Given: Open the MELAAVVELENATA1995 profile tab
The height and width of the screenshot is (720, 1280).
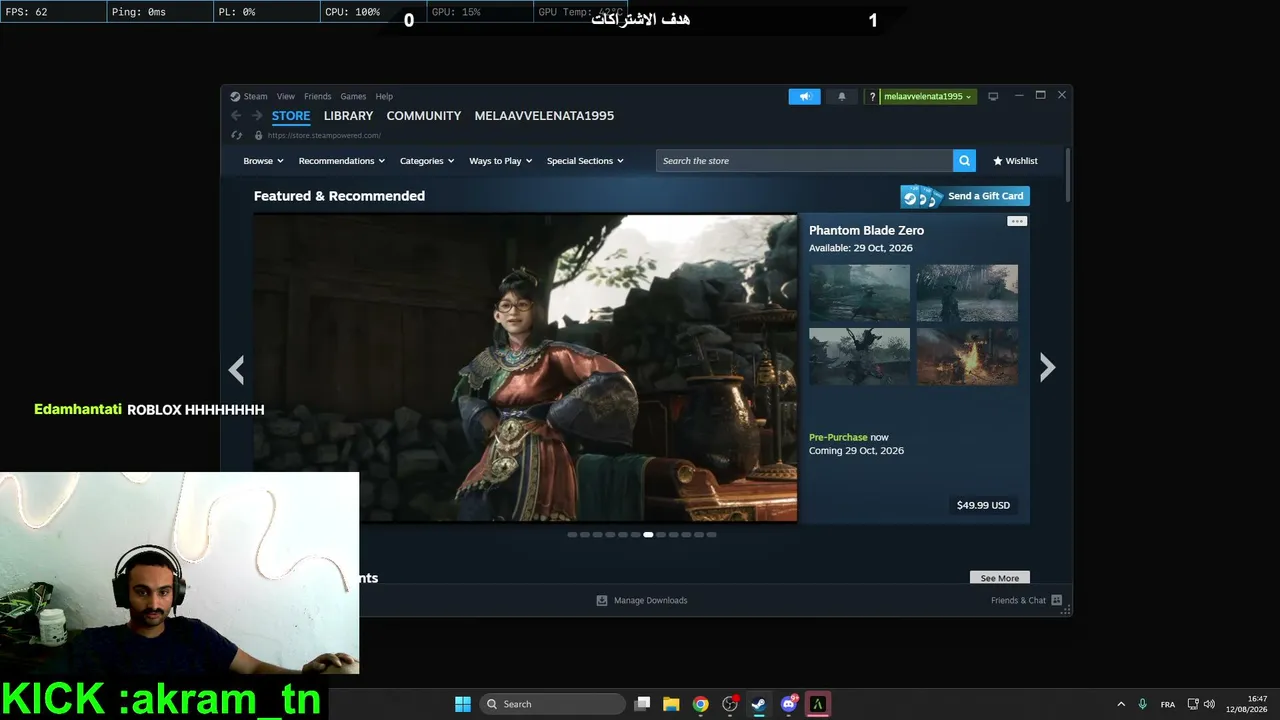Looking at the screenshot, I should click(x=544, y=116).
